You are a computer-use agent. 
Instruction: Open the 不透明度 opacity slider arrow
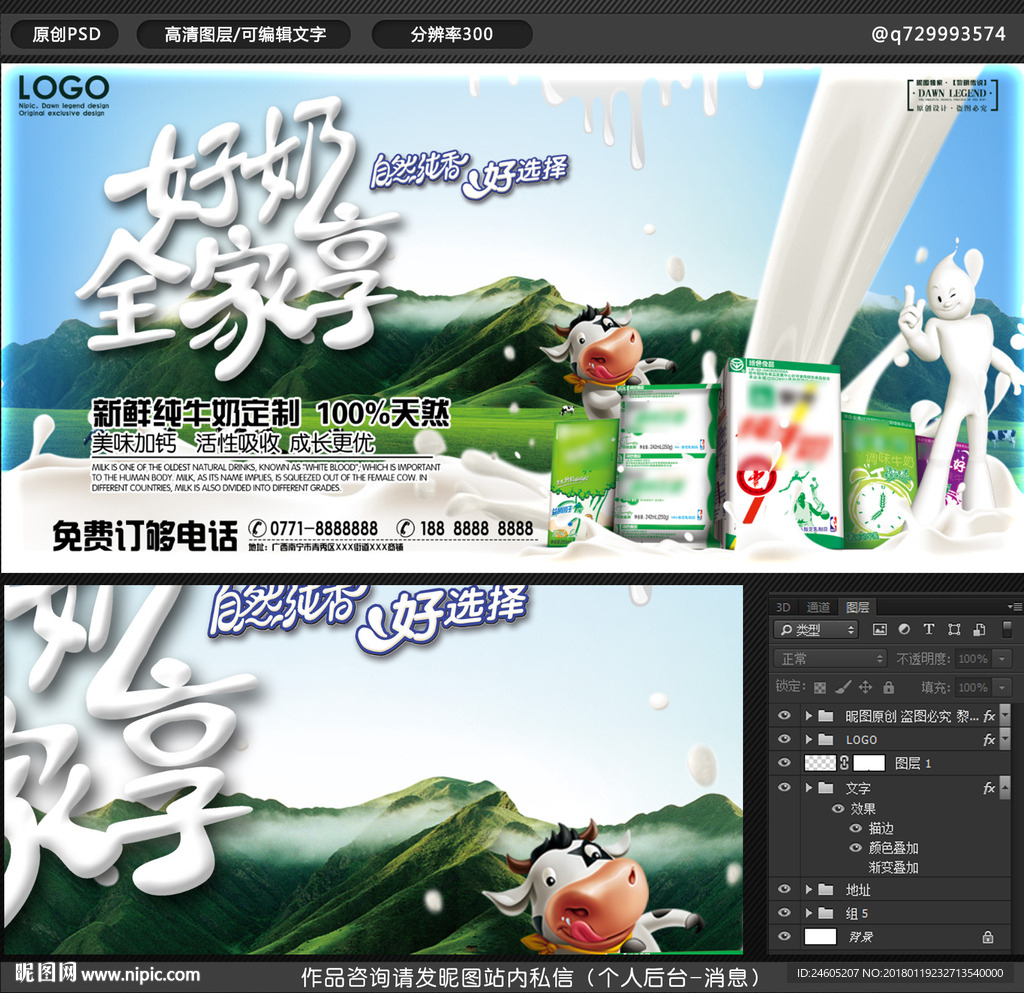[1002, 659]
